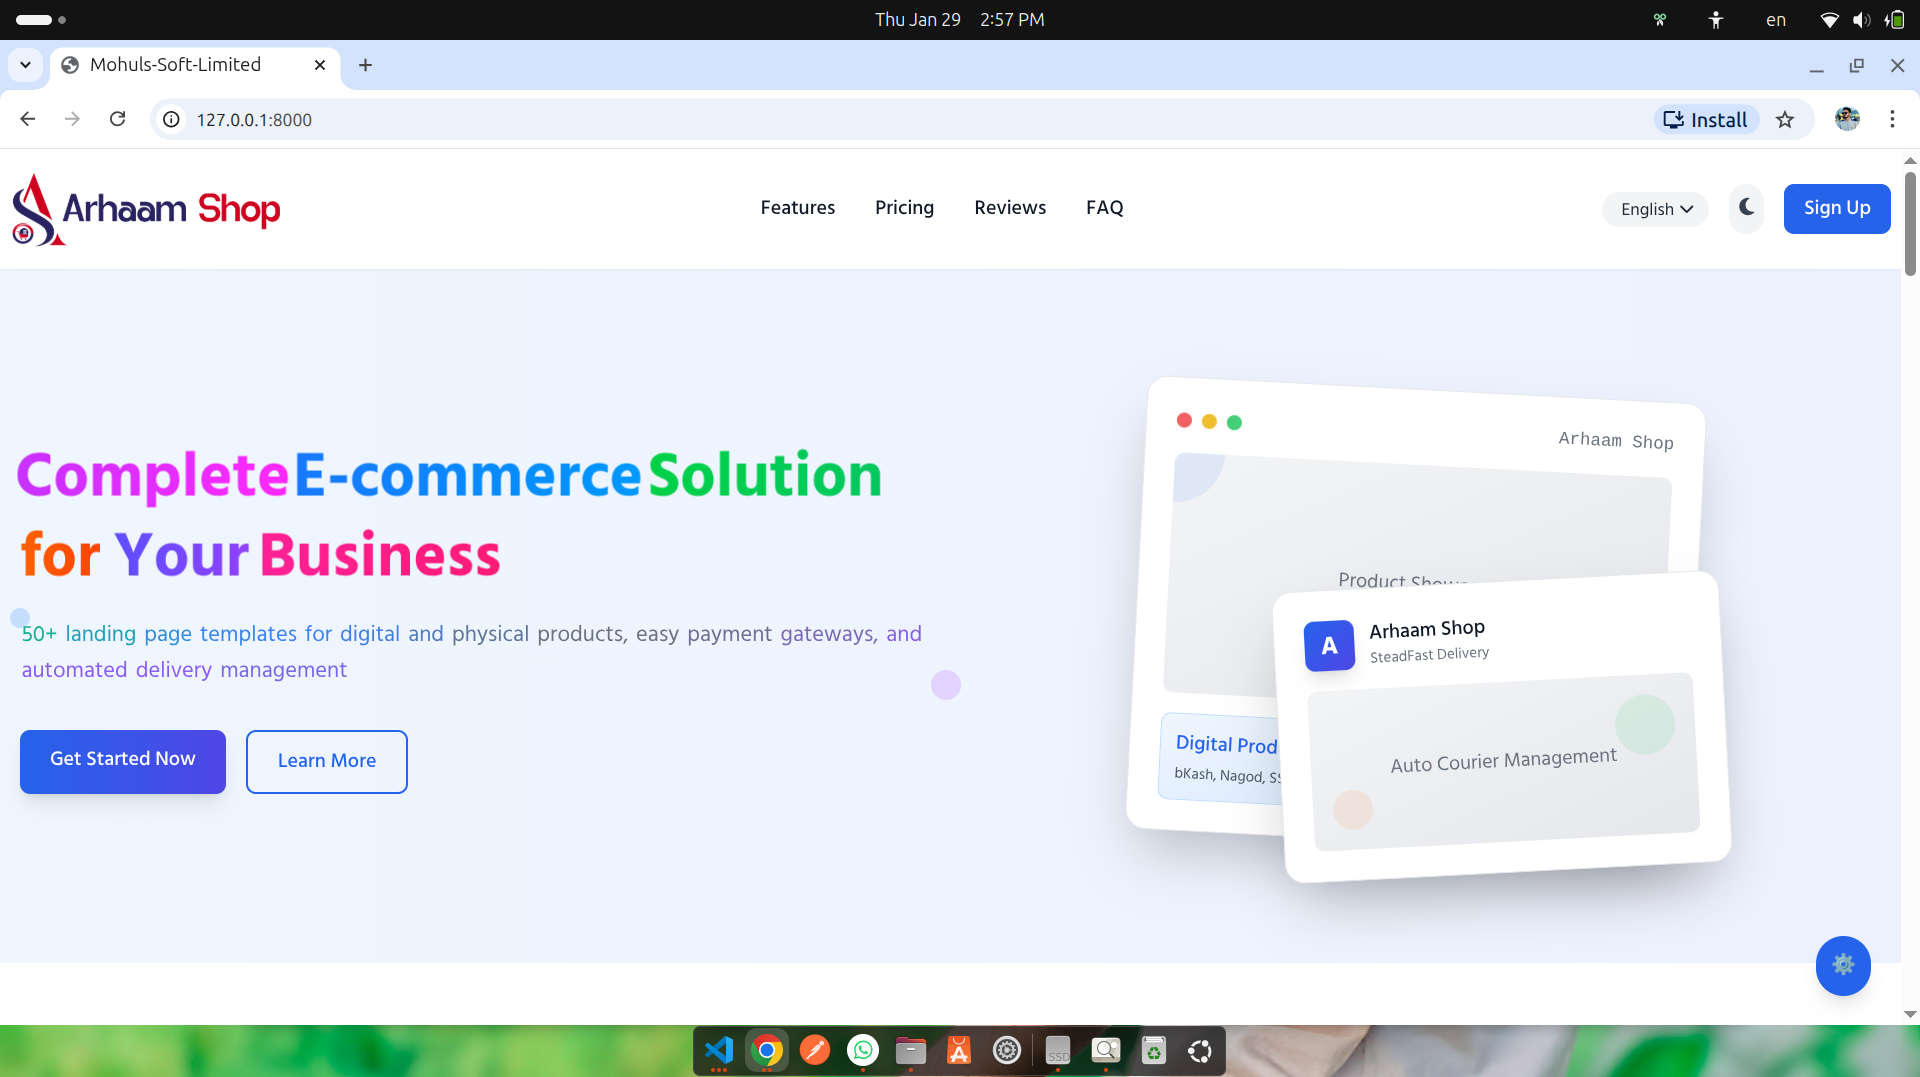Screen dimensions: 1920x1077
Task: Reload the current page
Action: coord(118,119)
